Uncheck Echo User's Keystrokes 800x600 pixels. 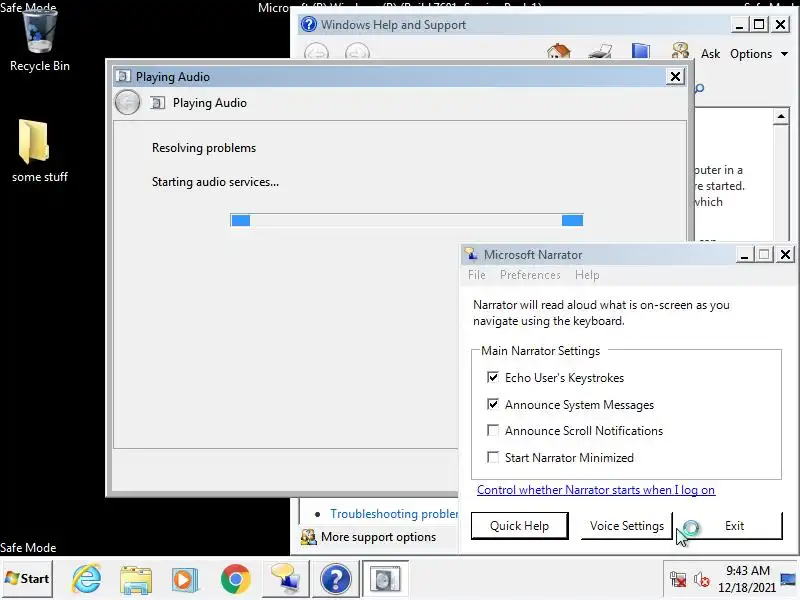[x=493, y=377]
